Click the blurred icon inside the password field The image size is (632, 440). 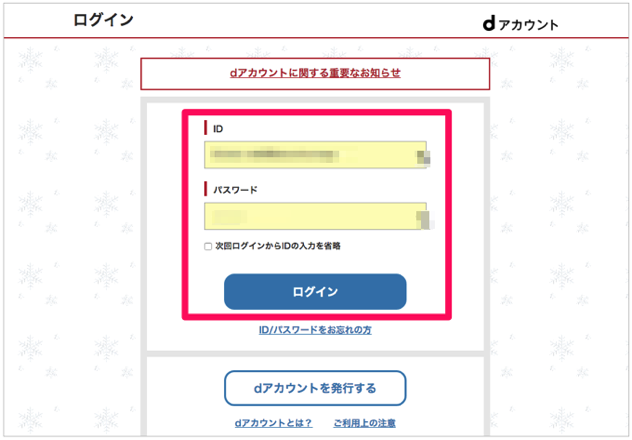(422, 218)
